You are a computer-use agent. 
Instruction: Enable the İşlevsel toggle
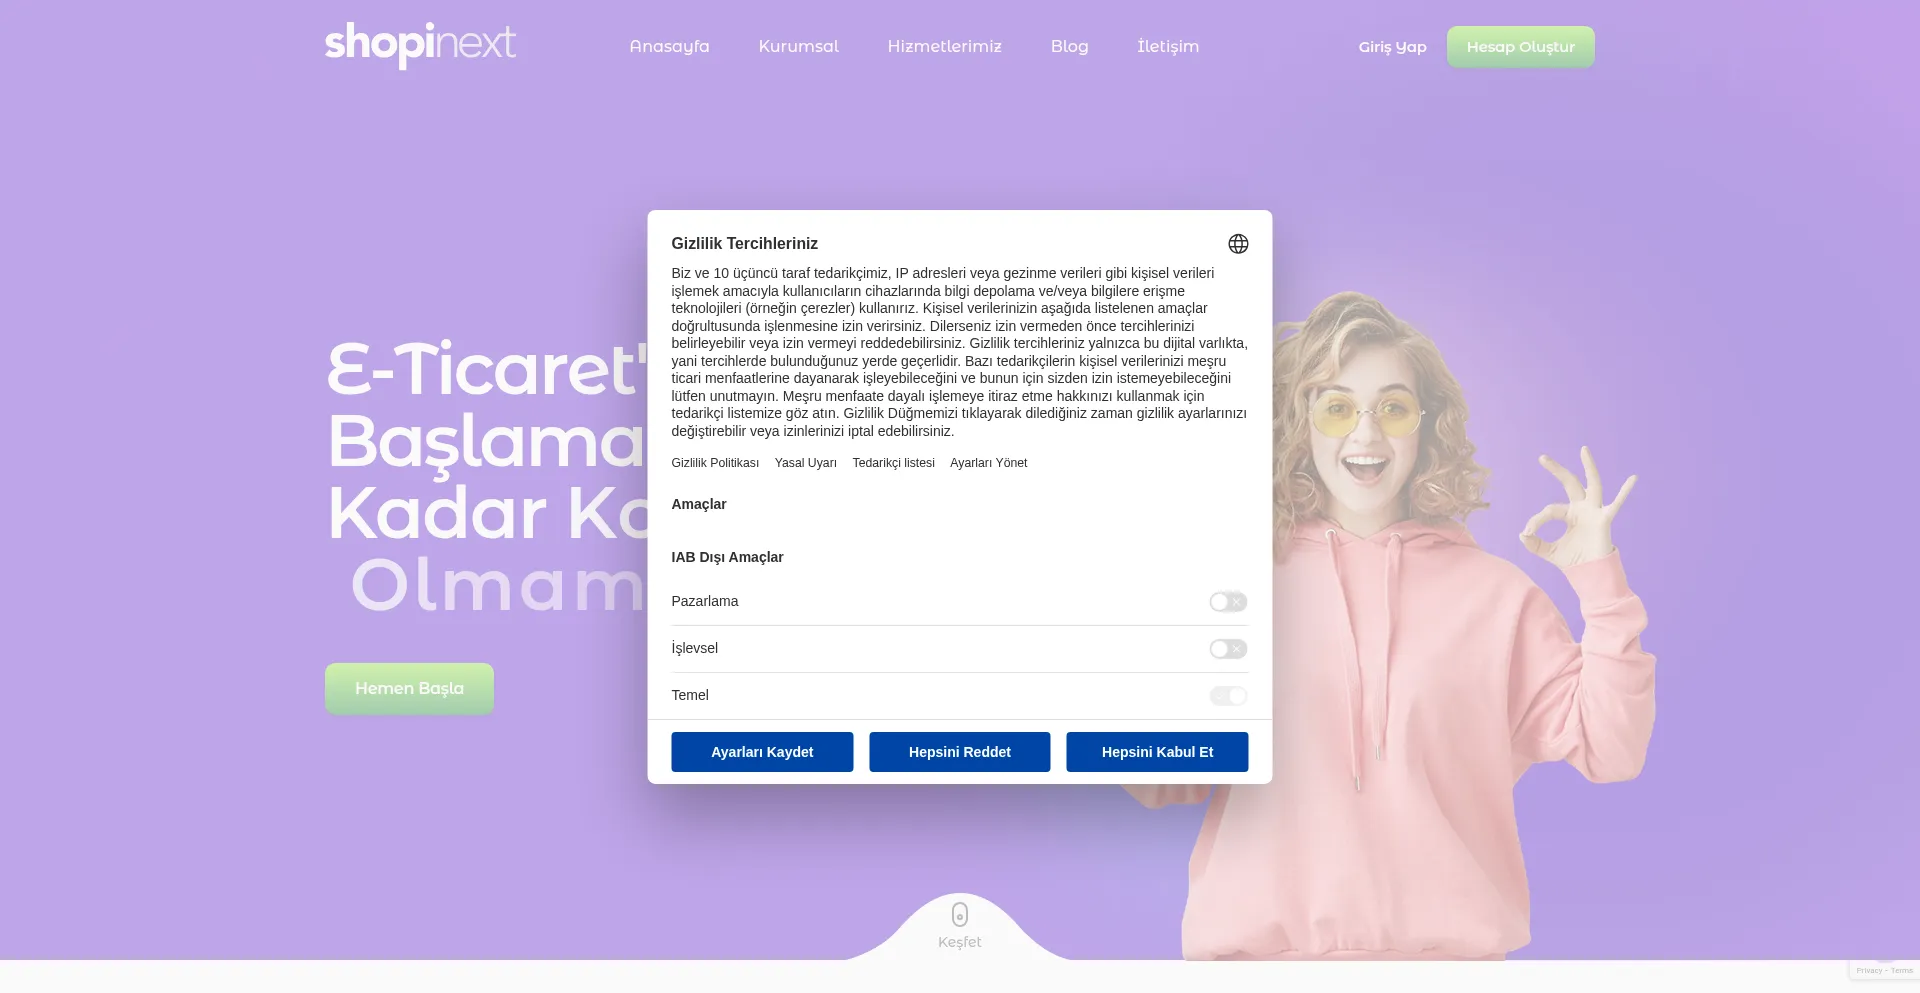(1228, 649)
